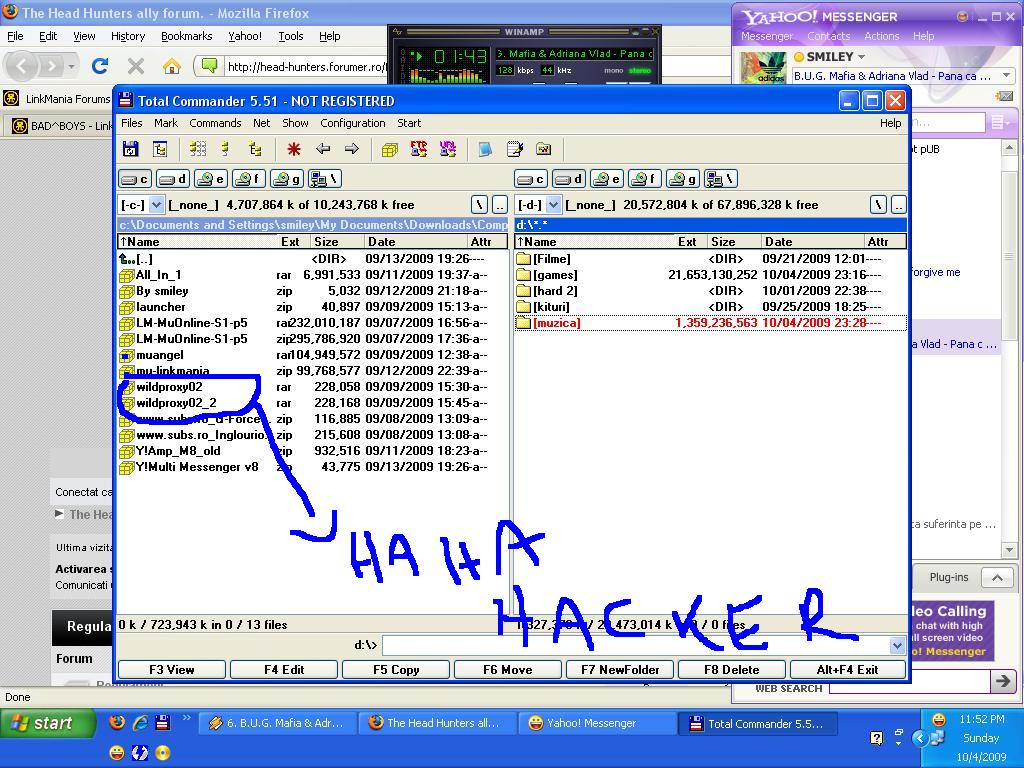Click the Firefox address bar URL

pos(307,67)
